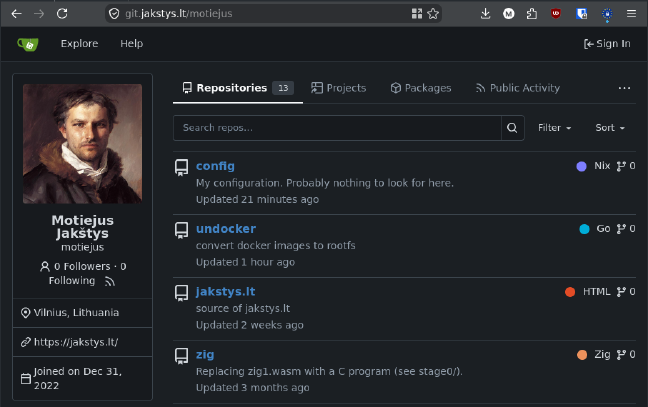Image resolution: width=648 pixels, height=407 pixels.
Task: Switch to the Packages tab
Action: [x=421, y=88]
